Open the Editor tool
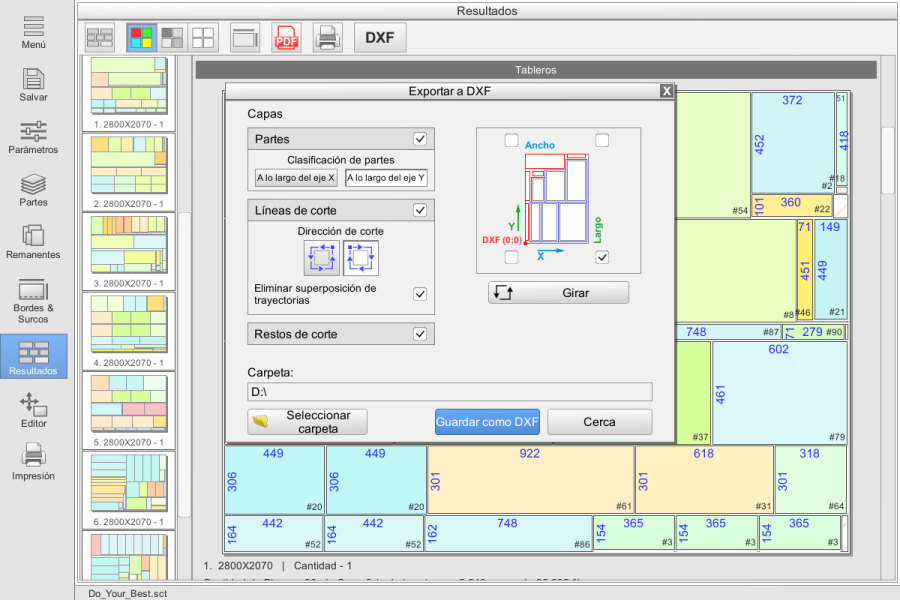Viewport: 900px width, 600px height. pos(33,411)
